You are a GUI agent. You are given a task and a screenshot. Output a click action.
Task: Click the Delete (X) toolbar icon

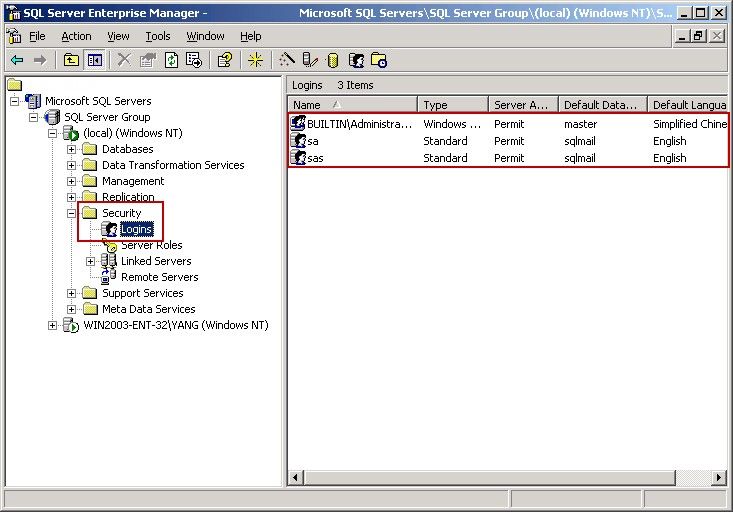(124, 60)
